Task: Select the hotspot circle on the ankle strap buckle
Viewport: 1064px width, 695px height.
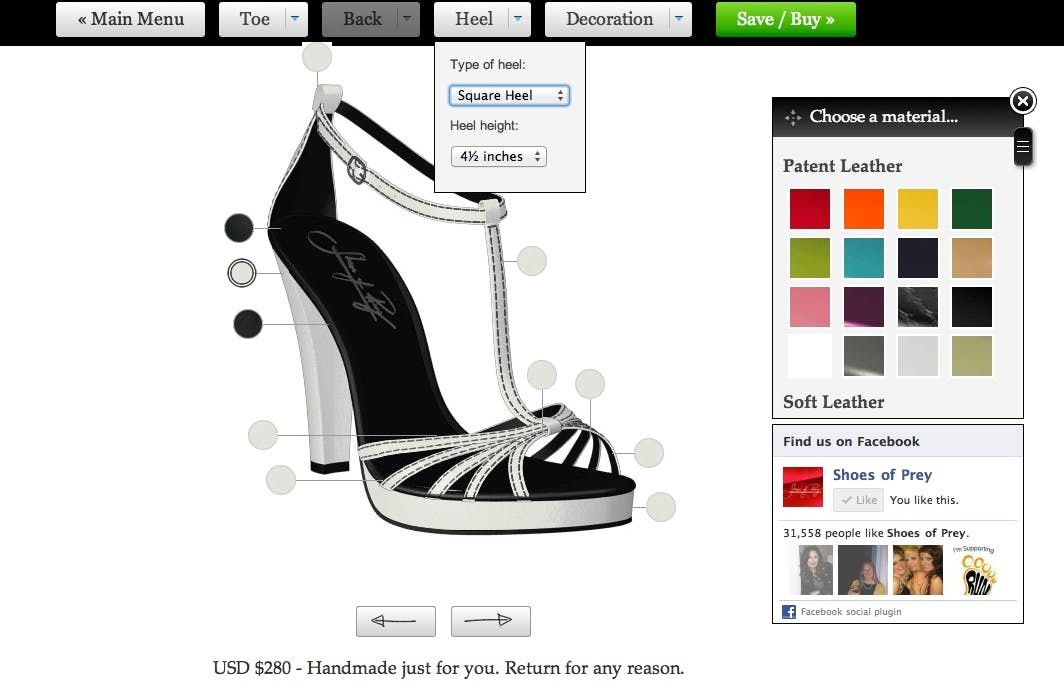Action: tap(317, 56)
